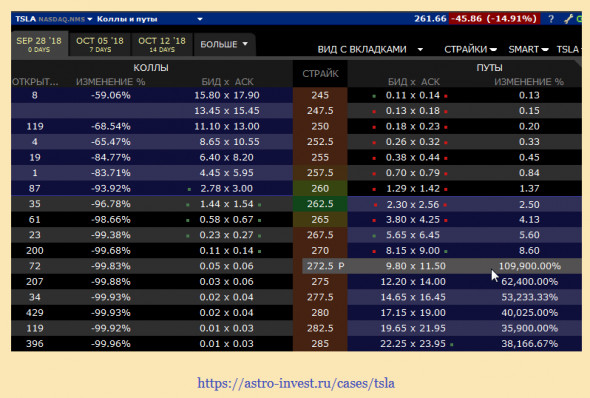Select strike 282.5
The height and width of the screenshot is (398, 590).
point(320,328)
